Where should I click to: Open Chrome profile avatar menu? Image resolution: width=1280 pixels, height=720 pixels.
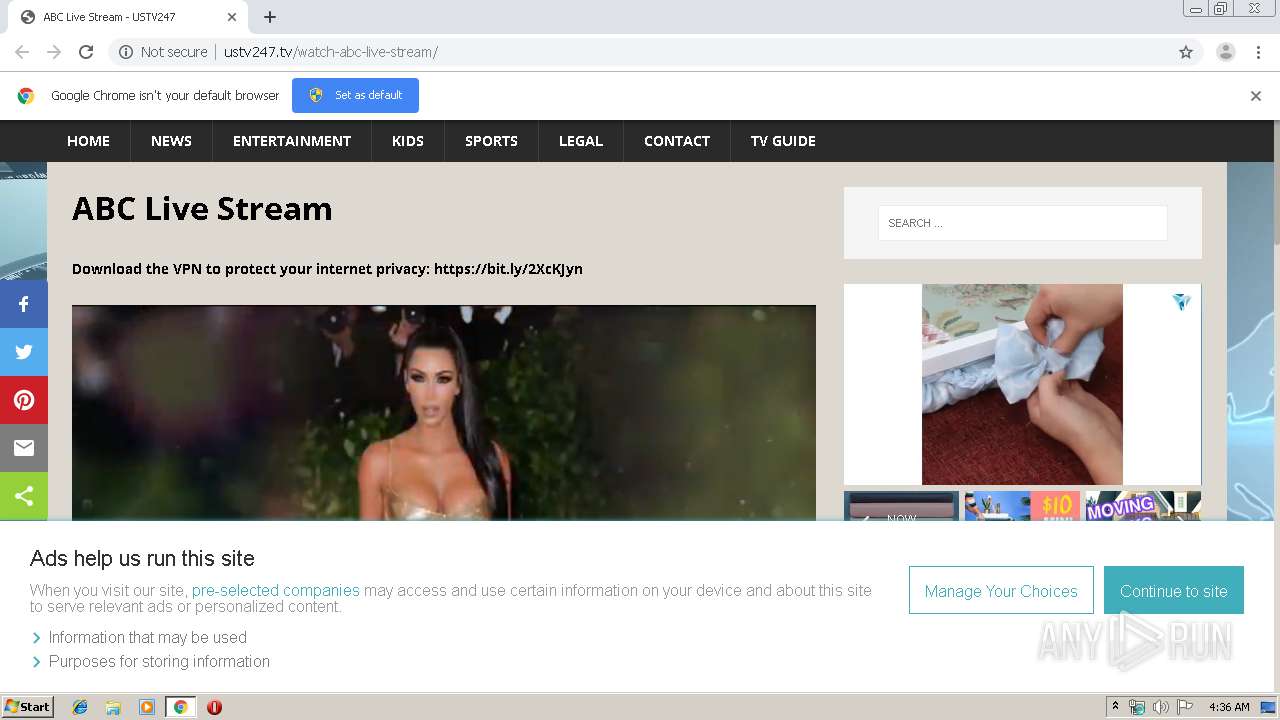(1225, 52)
